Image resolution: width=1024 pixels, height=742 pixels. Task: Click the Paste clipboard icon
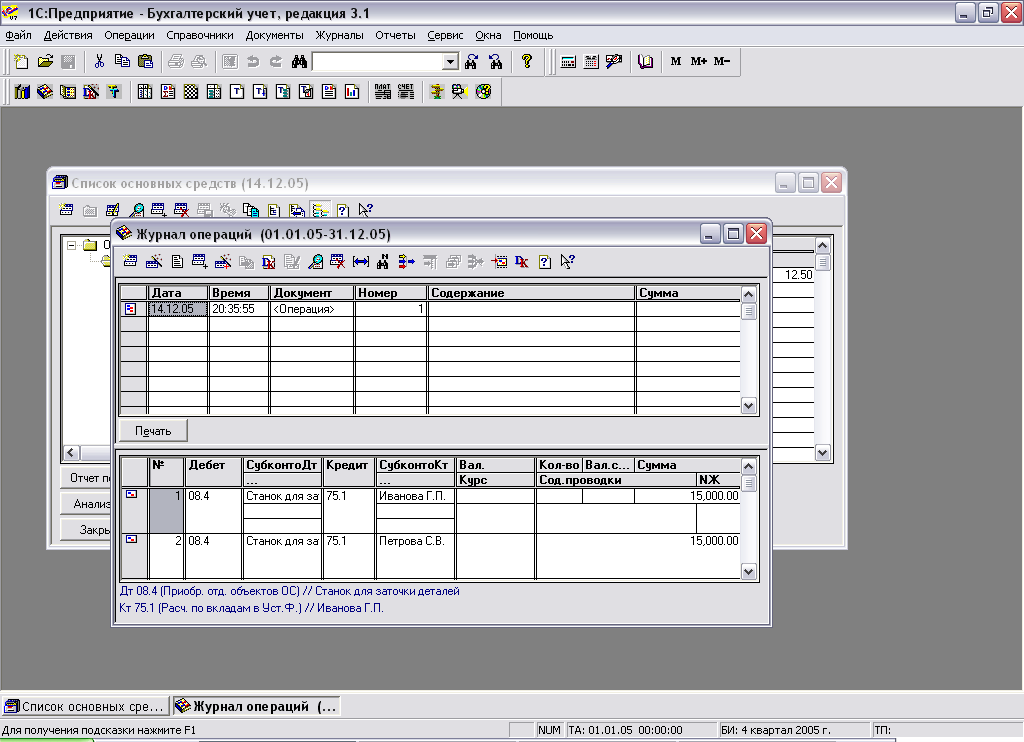146,61
